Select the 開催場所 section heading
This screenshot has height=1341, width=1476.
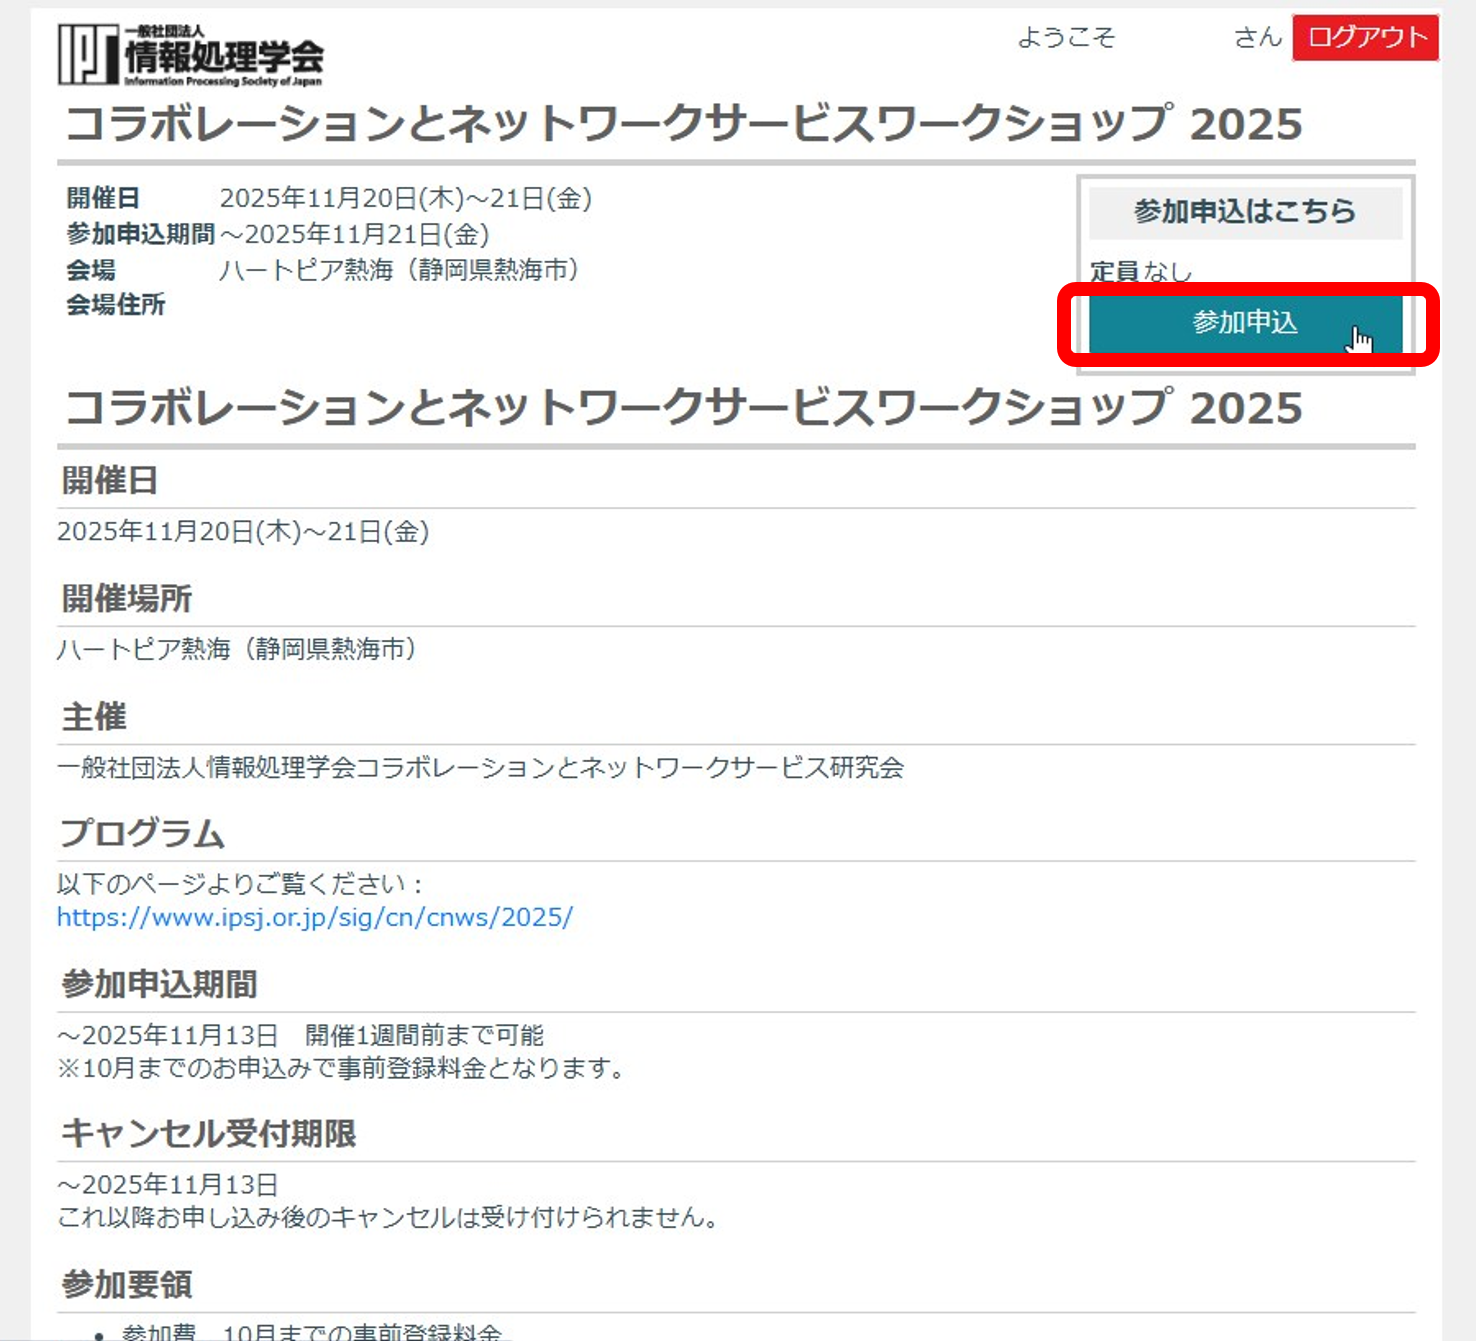126,598
